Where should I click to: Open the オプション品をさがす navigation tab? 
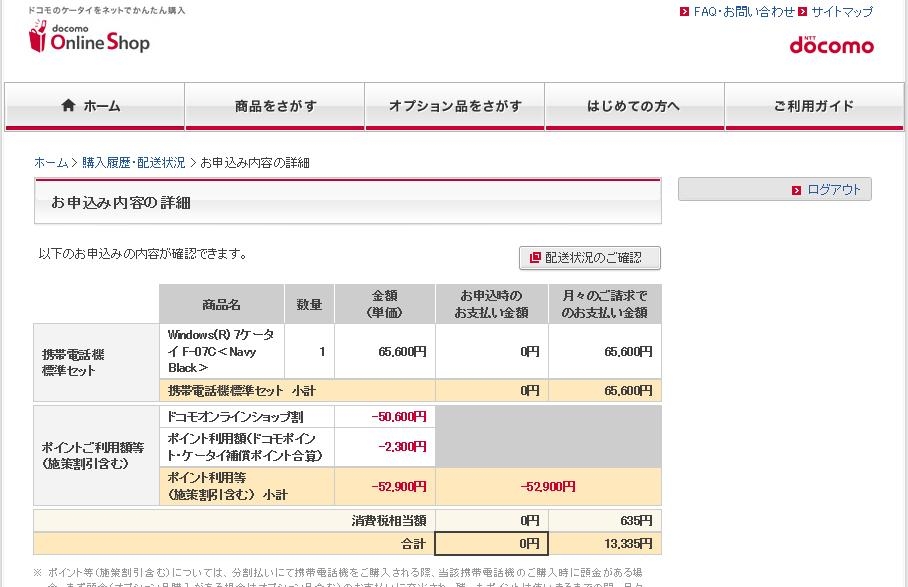pyautogui.click(x=455, y=107)
